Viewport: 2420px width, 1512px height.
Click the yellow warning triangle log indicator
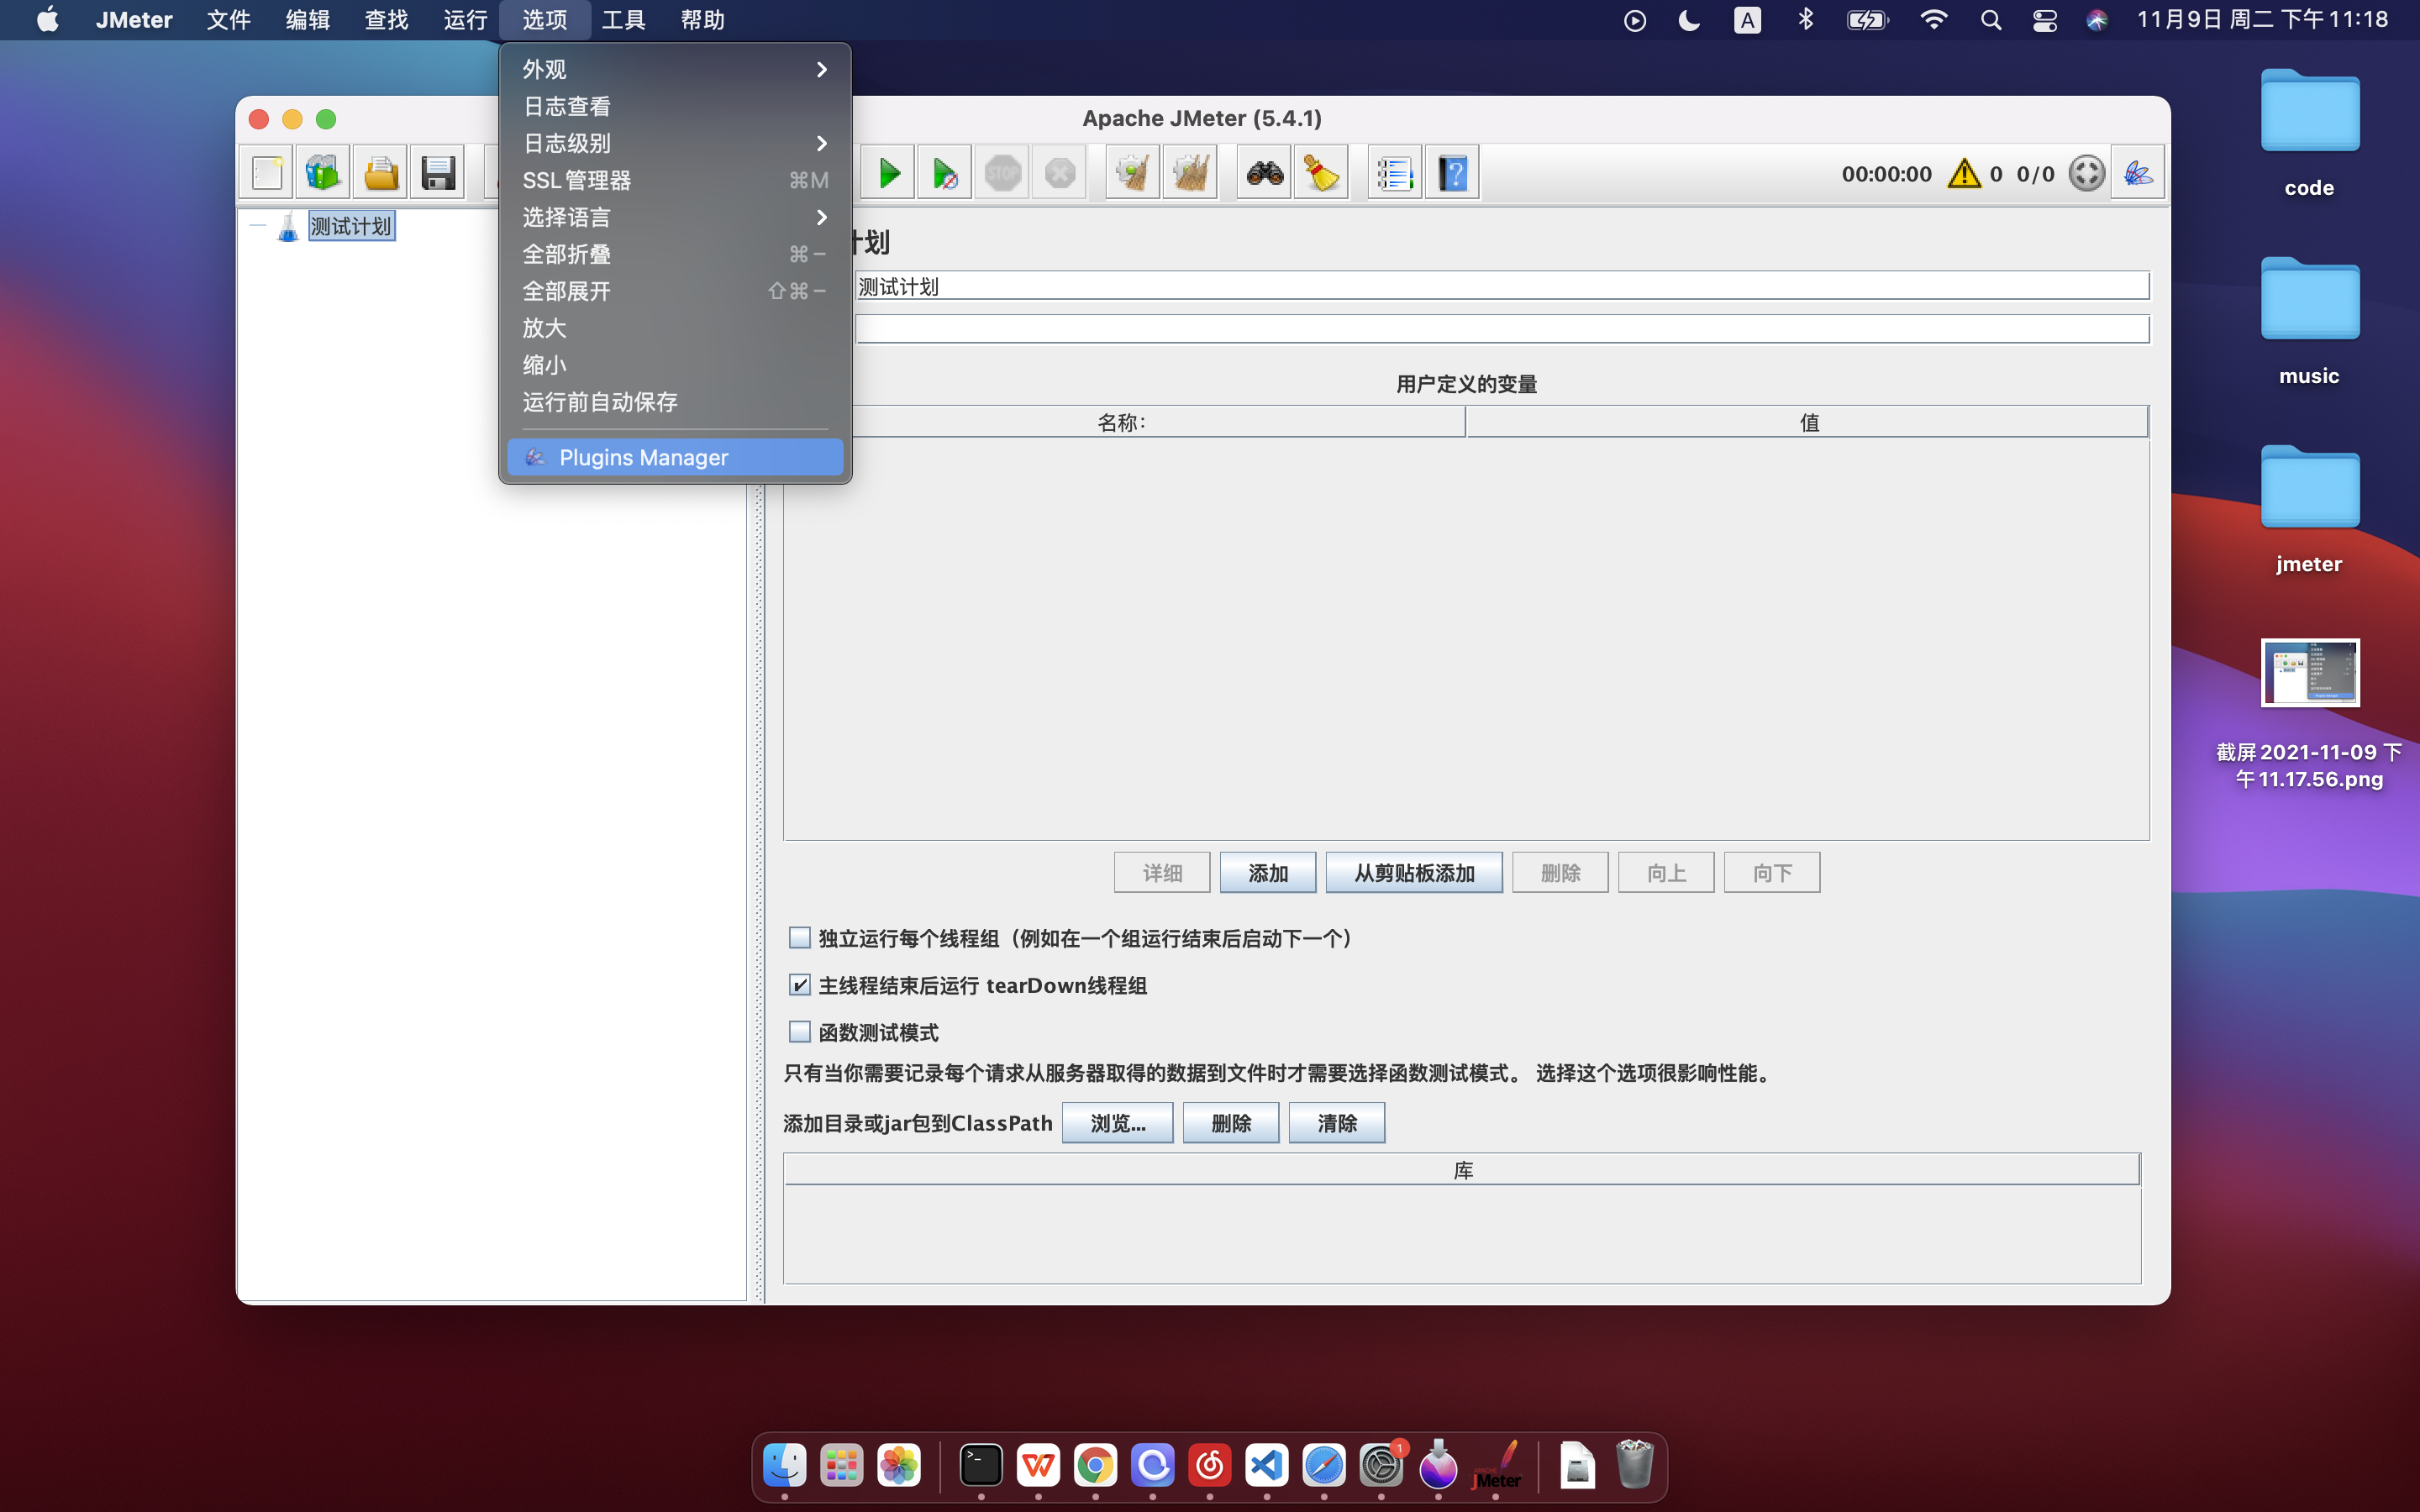[1964, 173]
